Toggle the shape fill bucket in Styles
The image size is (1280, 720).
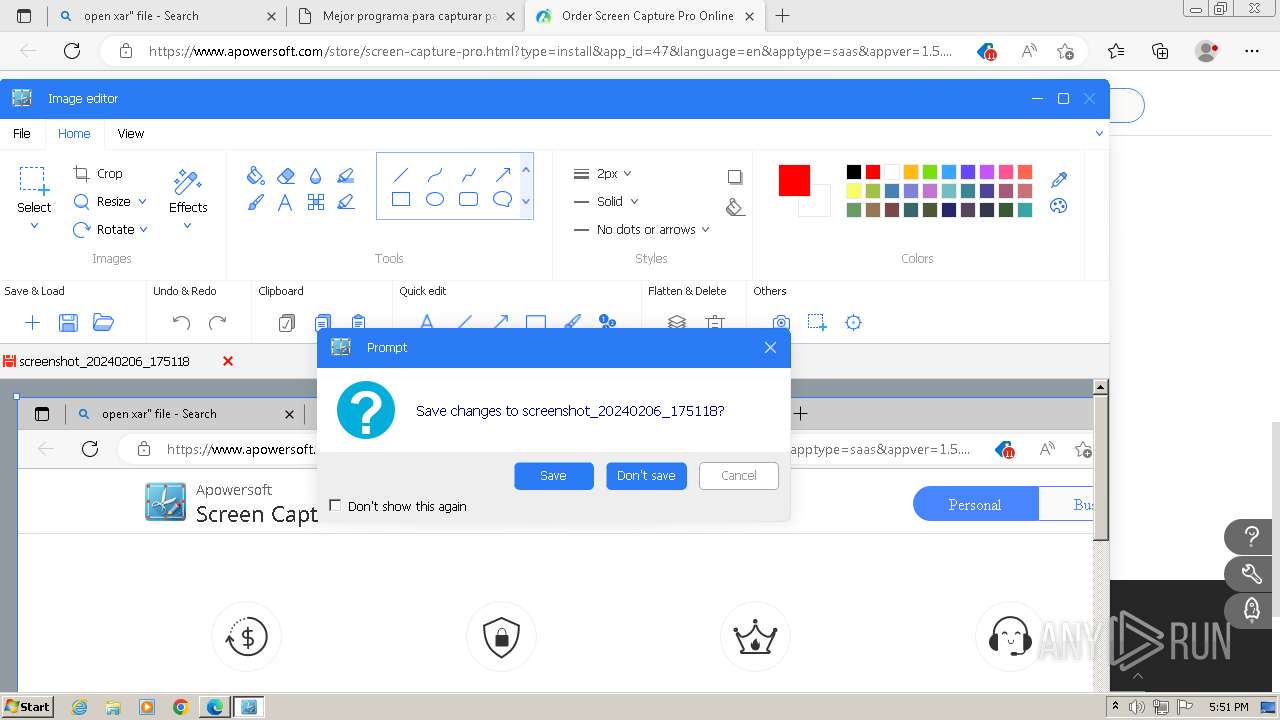point(735,207)
